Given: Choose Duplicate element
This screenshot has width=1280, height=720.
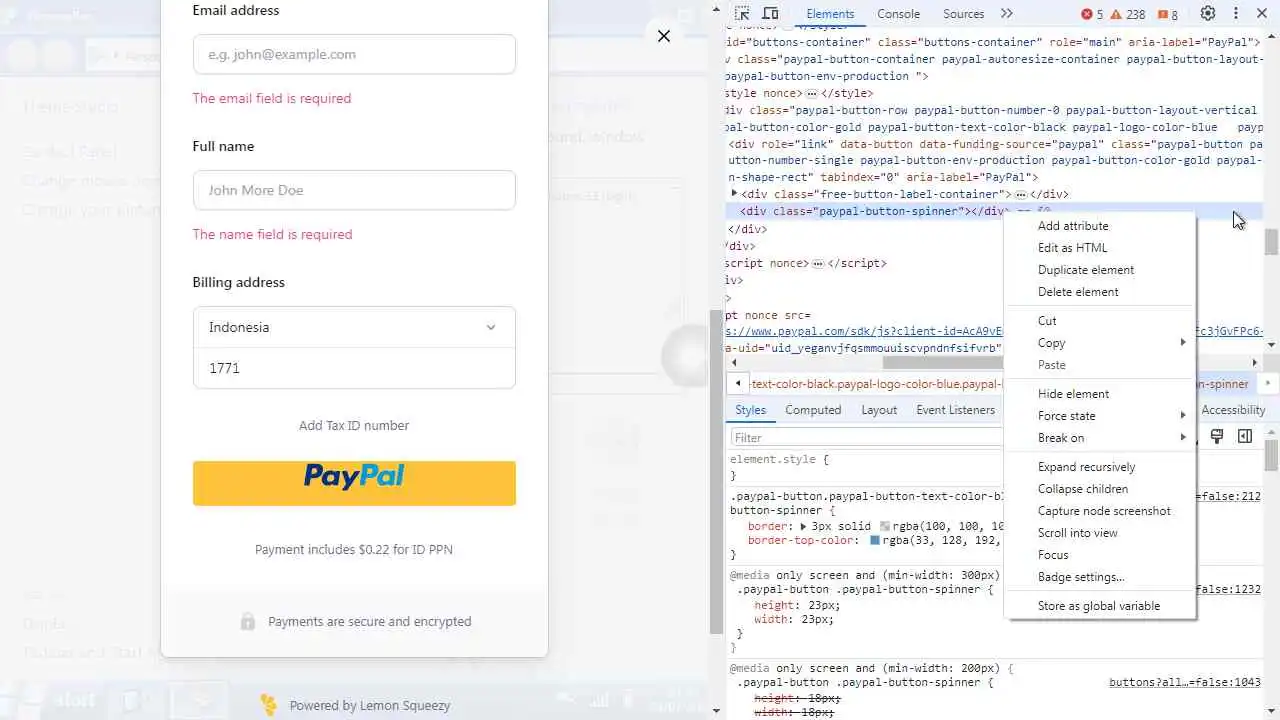Looking at the screenshot, I should coord(1100,270).
